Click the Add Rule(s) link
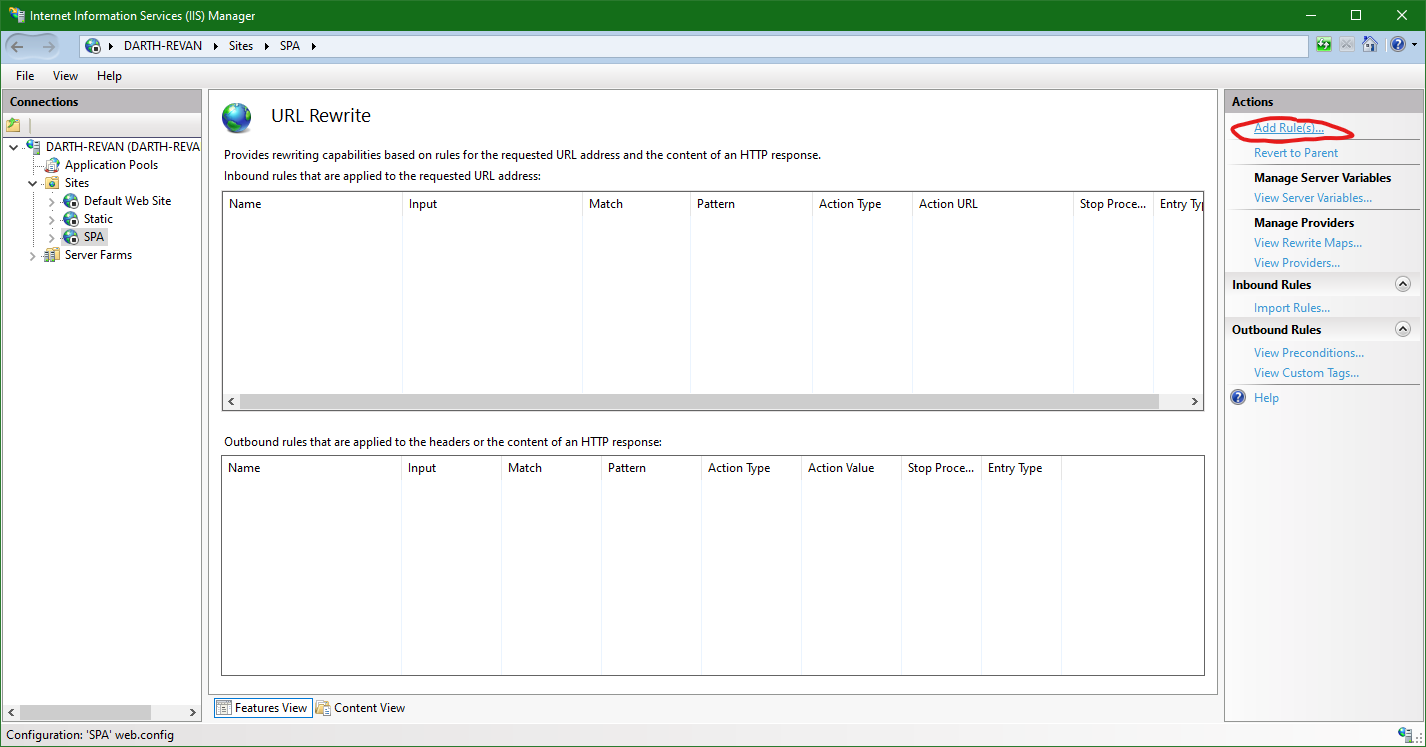This screenshot has width=1426, height=747. (x=1290, y=127)
